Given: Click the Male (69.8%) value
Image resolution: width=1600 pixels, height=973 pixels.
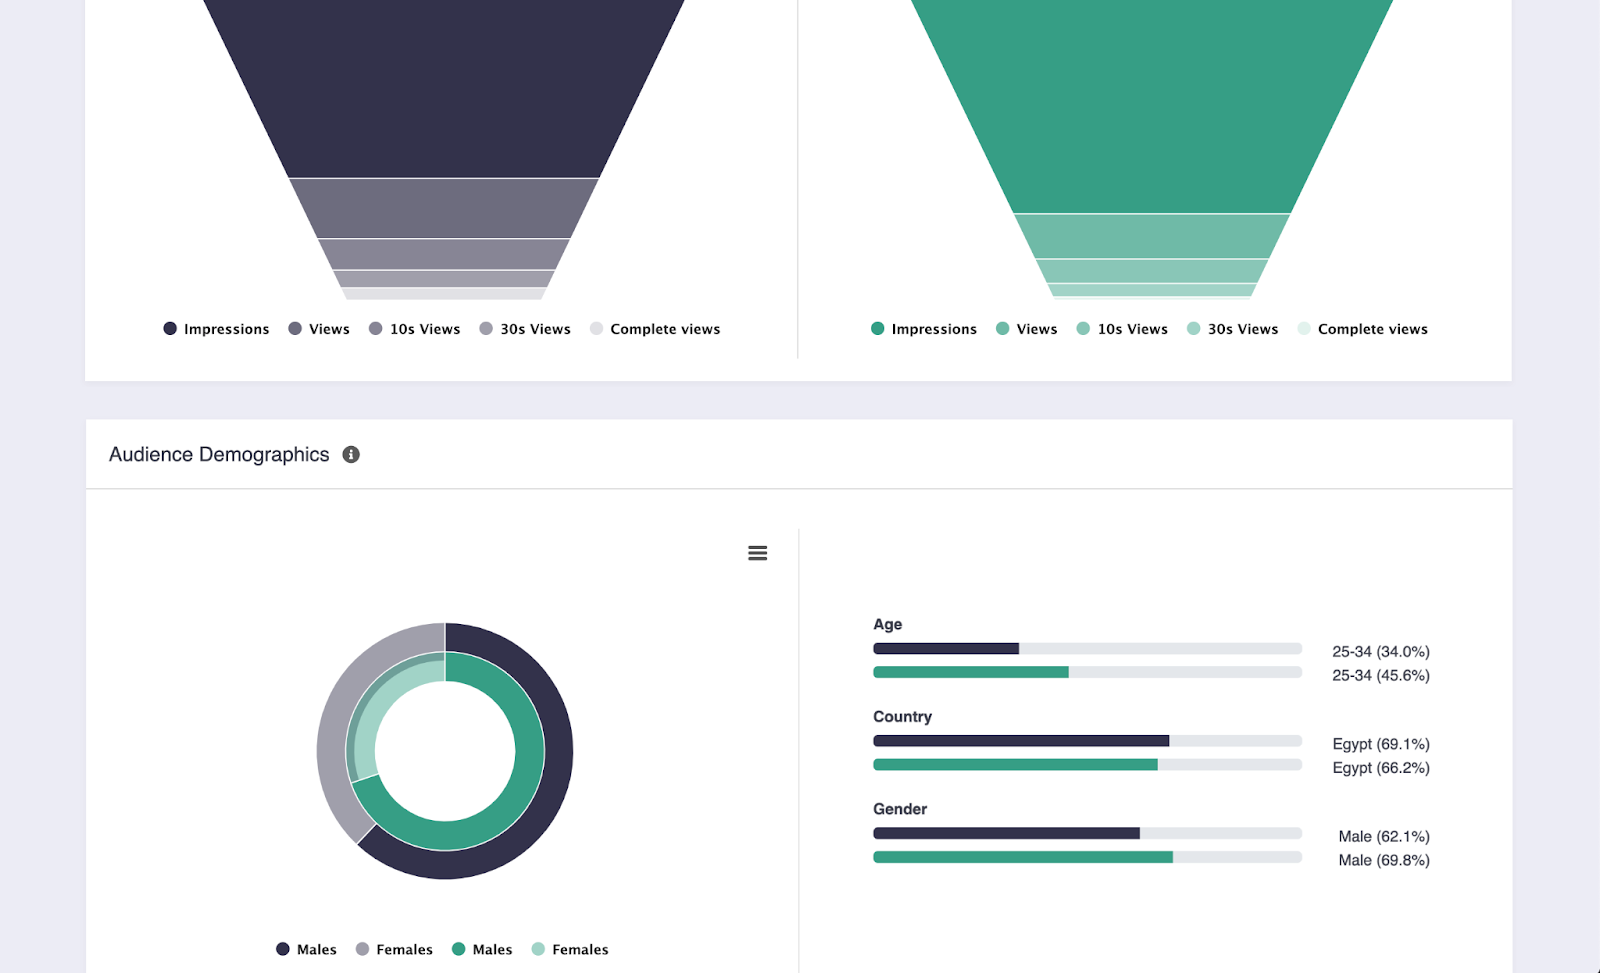Looking at the screenshot, I should tap(1384, 860).
